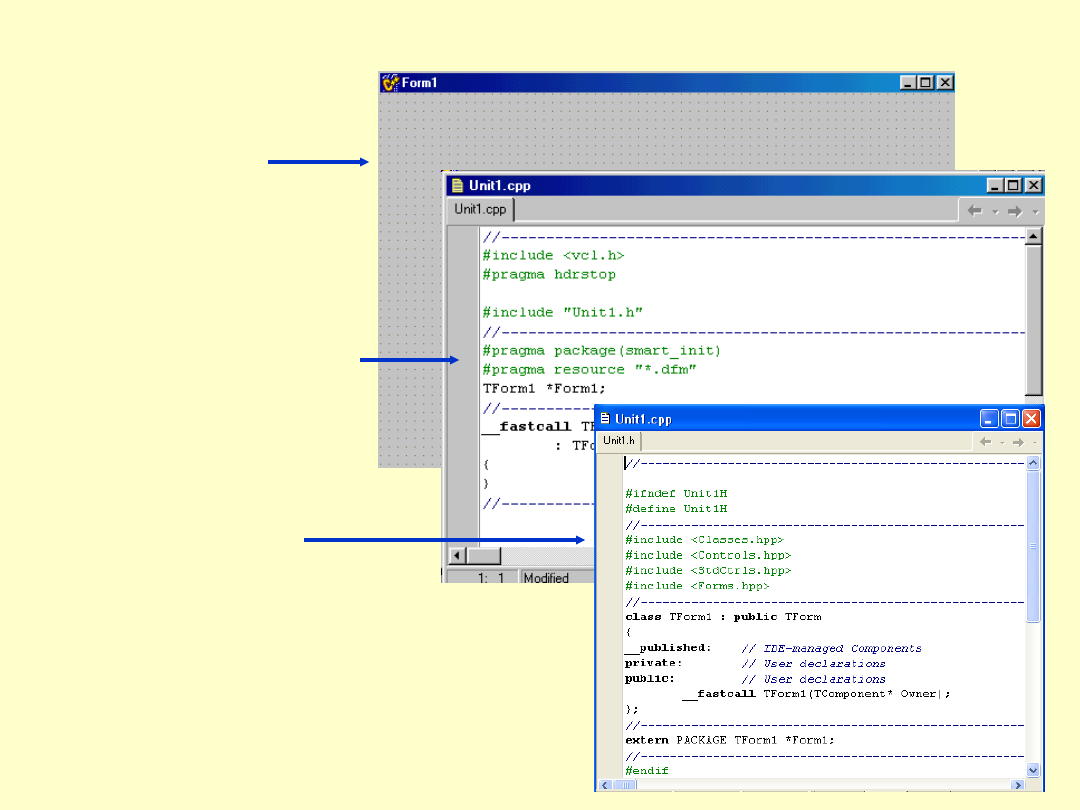The width and height of the screenshot is (1080, 810).
Task: Click vertical scrollbar thumb in middle Unit1.cpp editor
Action: [x=1033, y=320]
